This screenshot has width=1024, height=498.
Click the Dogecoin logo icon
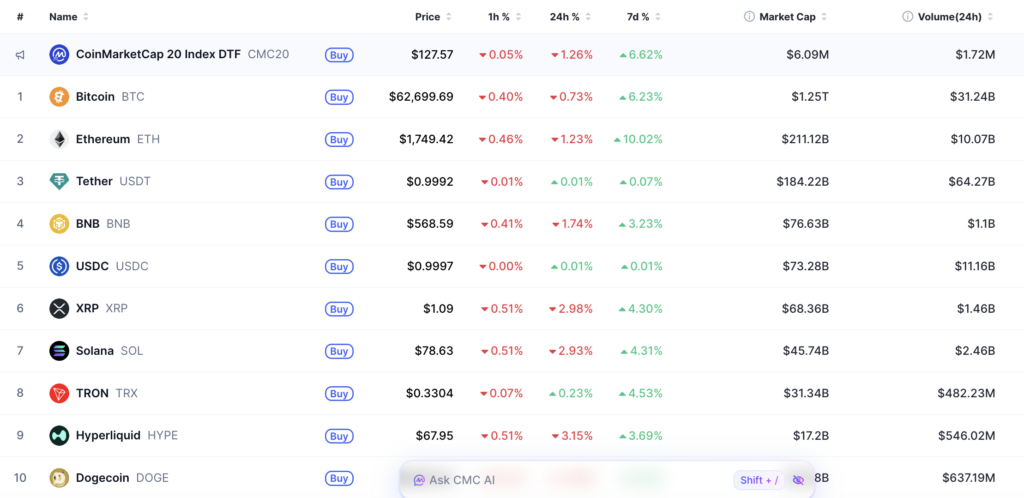pyautogui.click(x=59, y=478)
